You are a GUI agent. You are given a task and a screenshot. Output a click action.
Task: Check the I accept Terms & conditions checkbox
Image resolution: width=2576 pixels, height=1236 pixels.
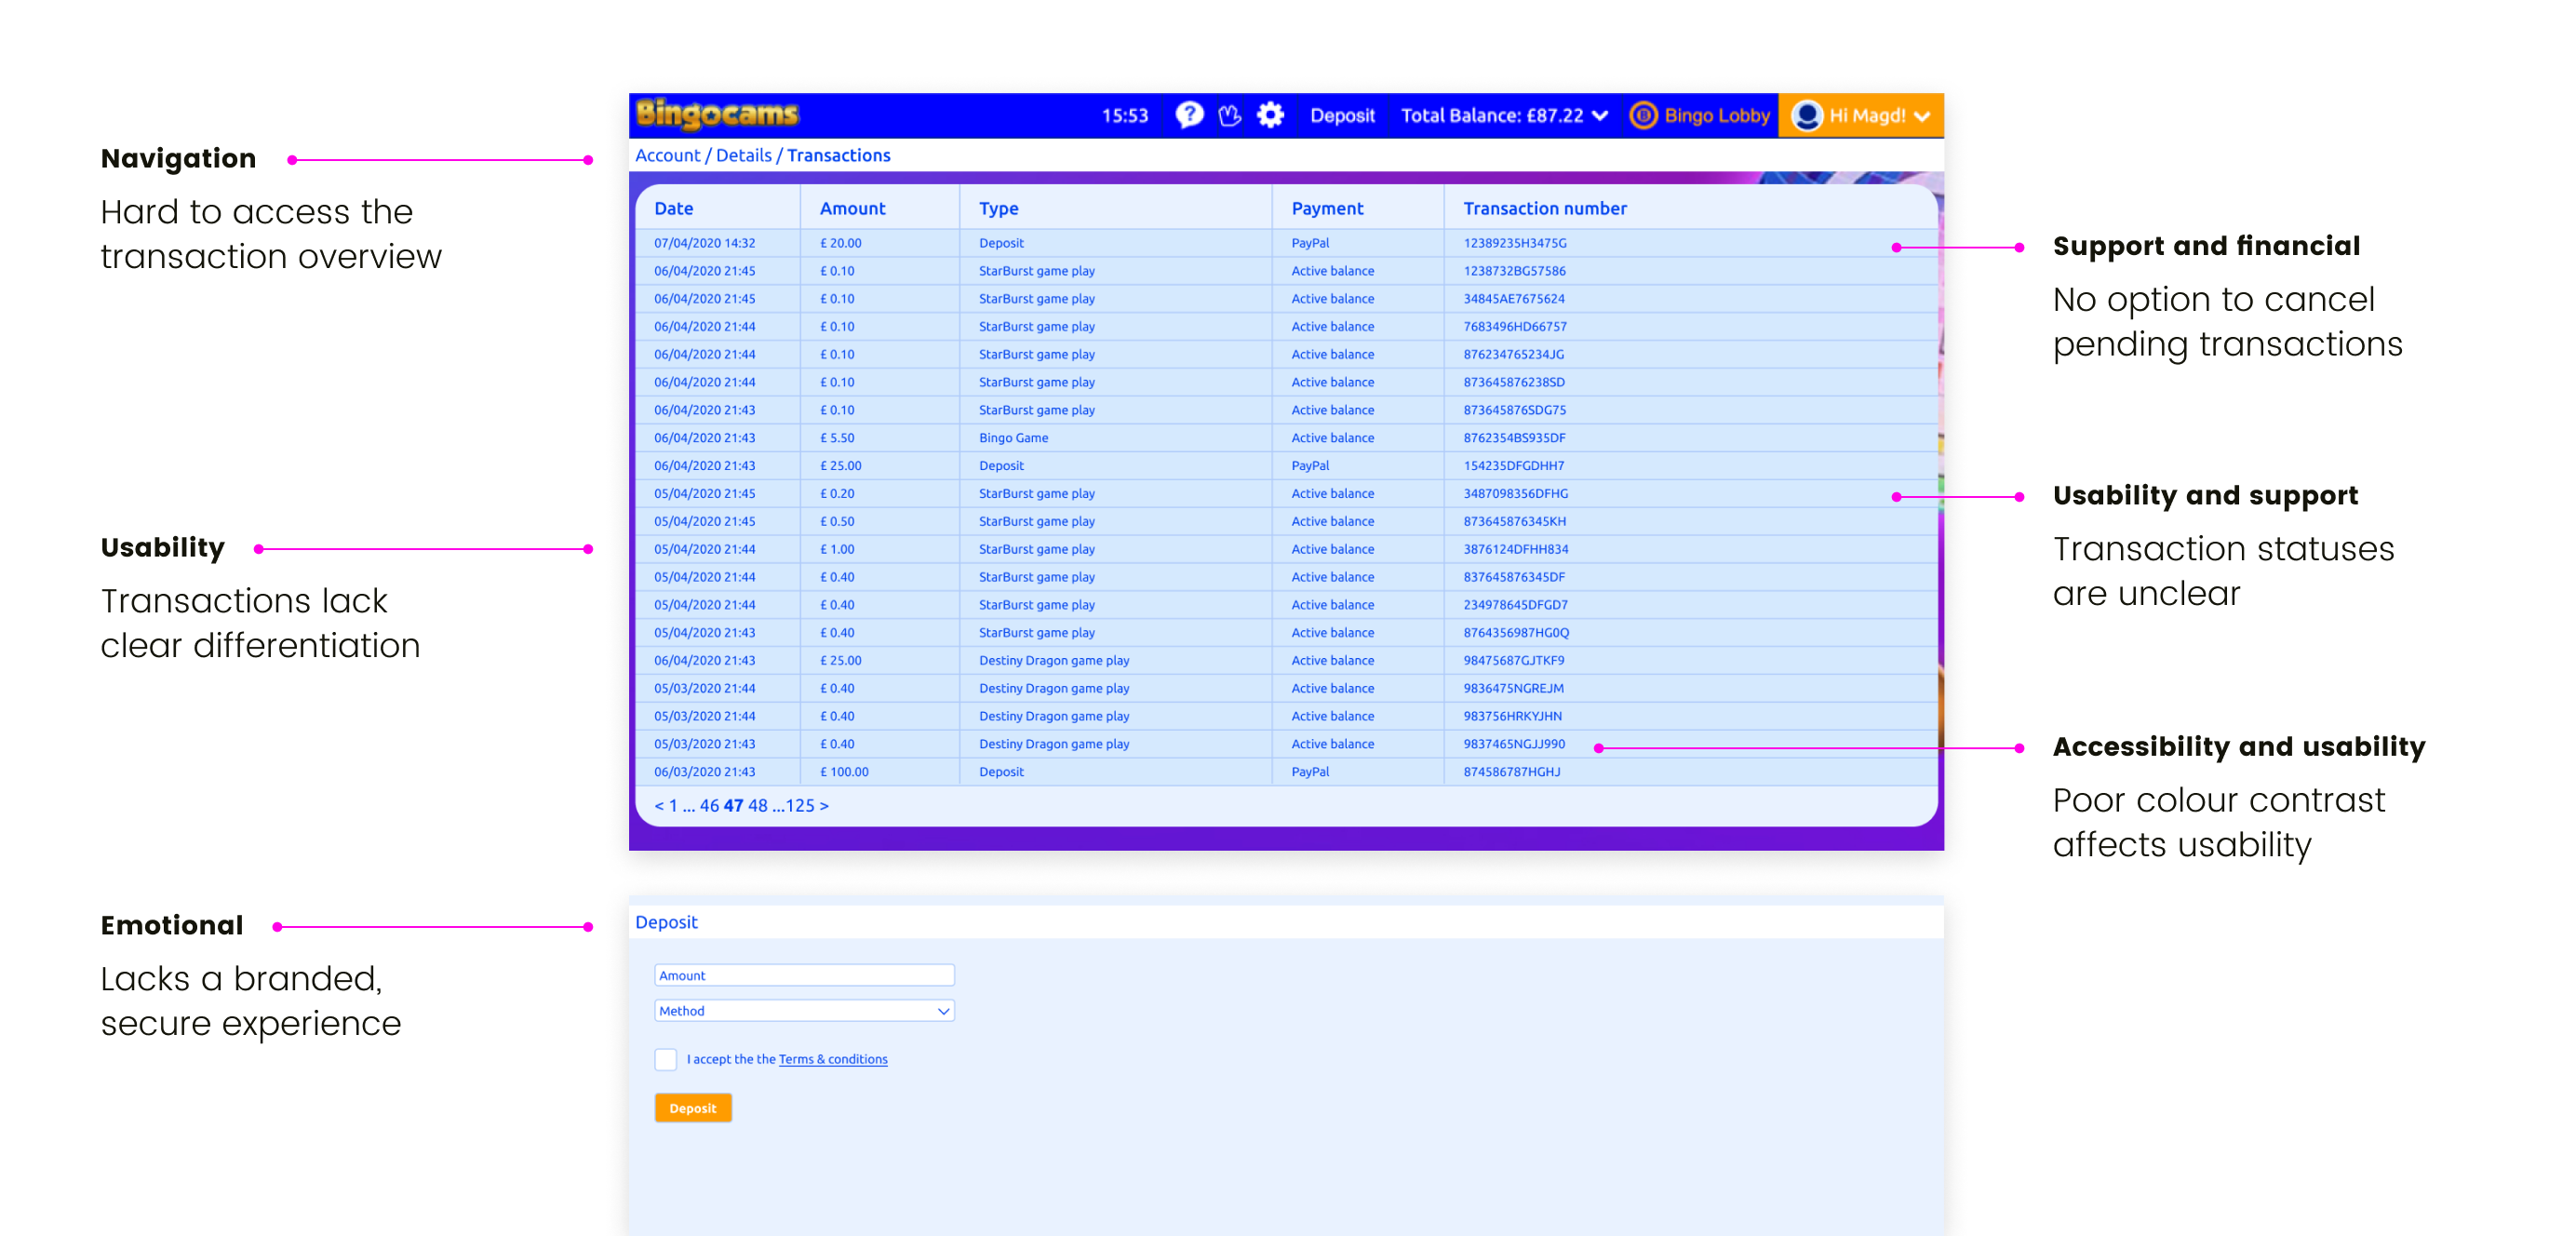[x=666, y=1059]
